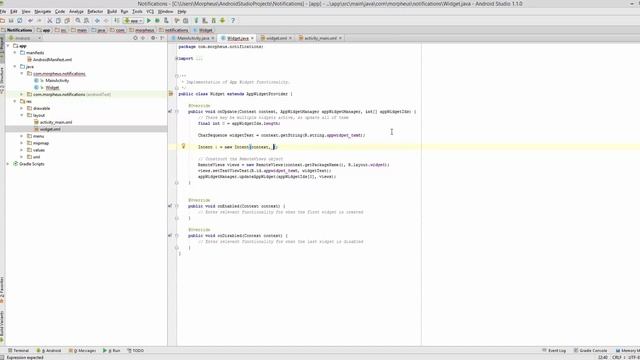Open the Navigate menu
The image size is (640, 360).
[x=42, y=11]
